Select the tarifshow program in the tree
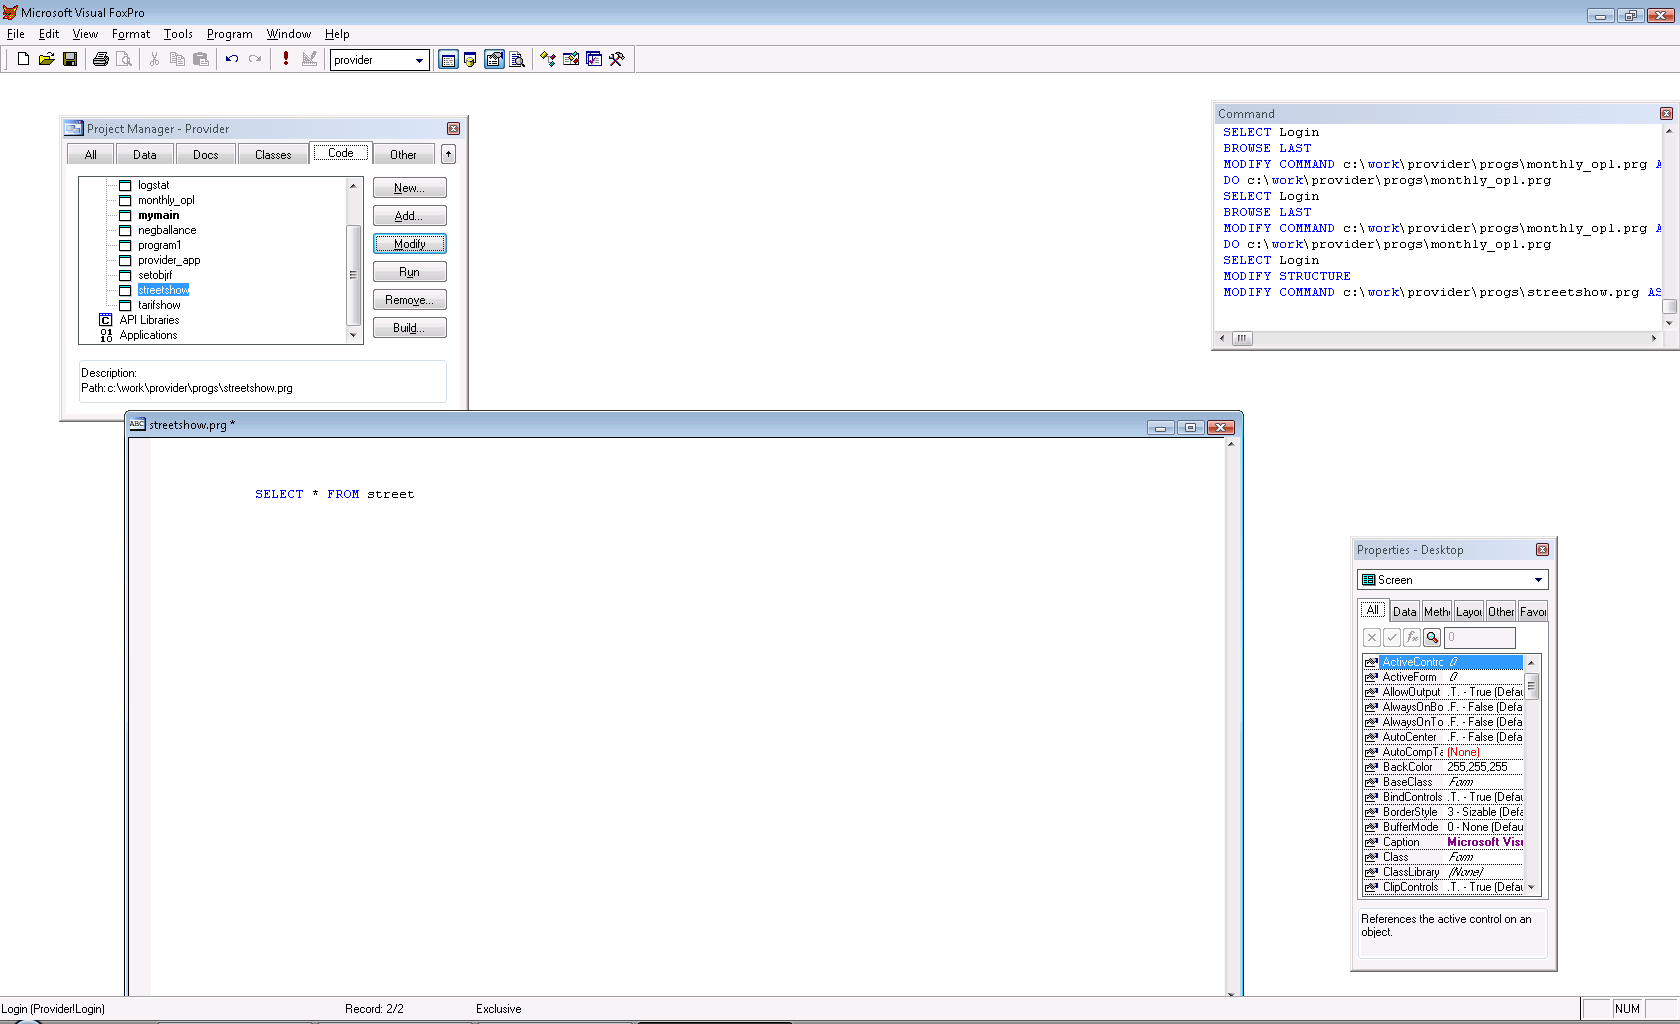 (x=159, y=305)
